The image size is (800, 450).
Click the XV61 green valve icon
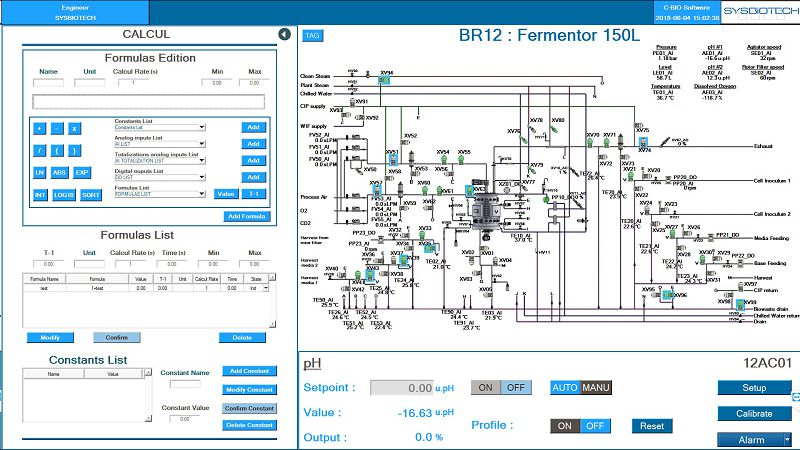pos(439,191)
